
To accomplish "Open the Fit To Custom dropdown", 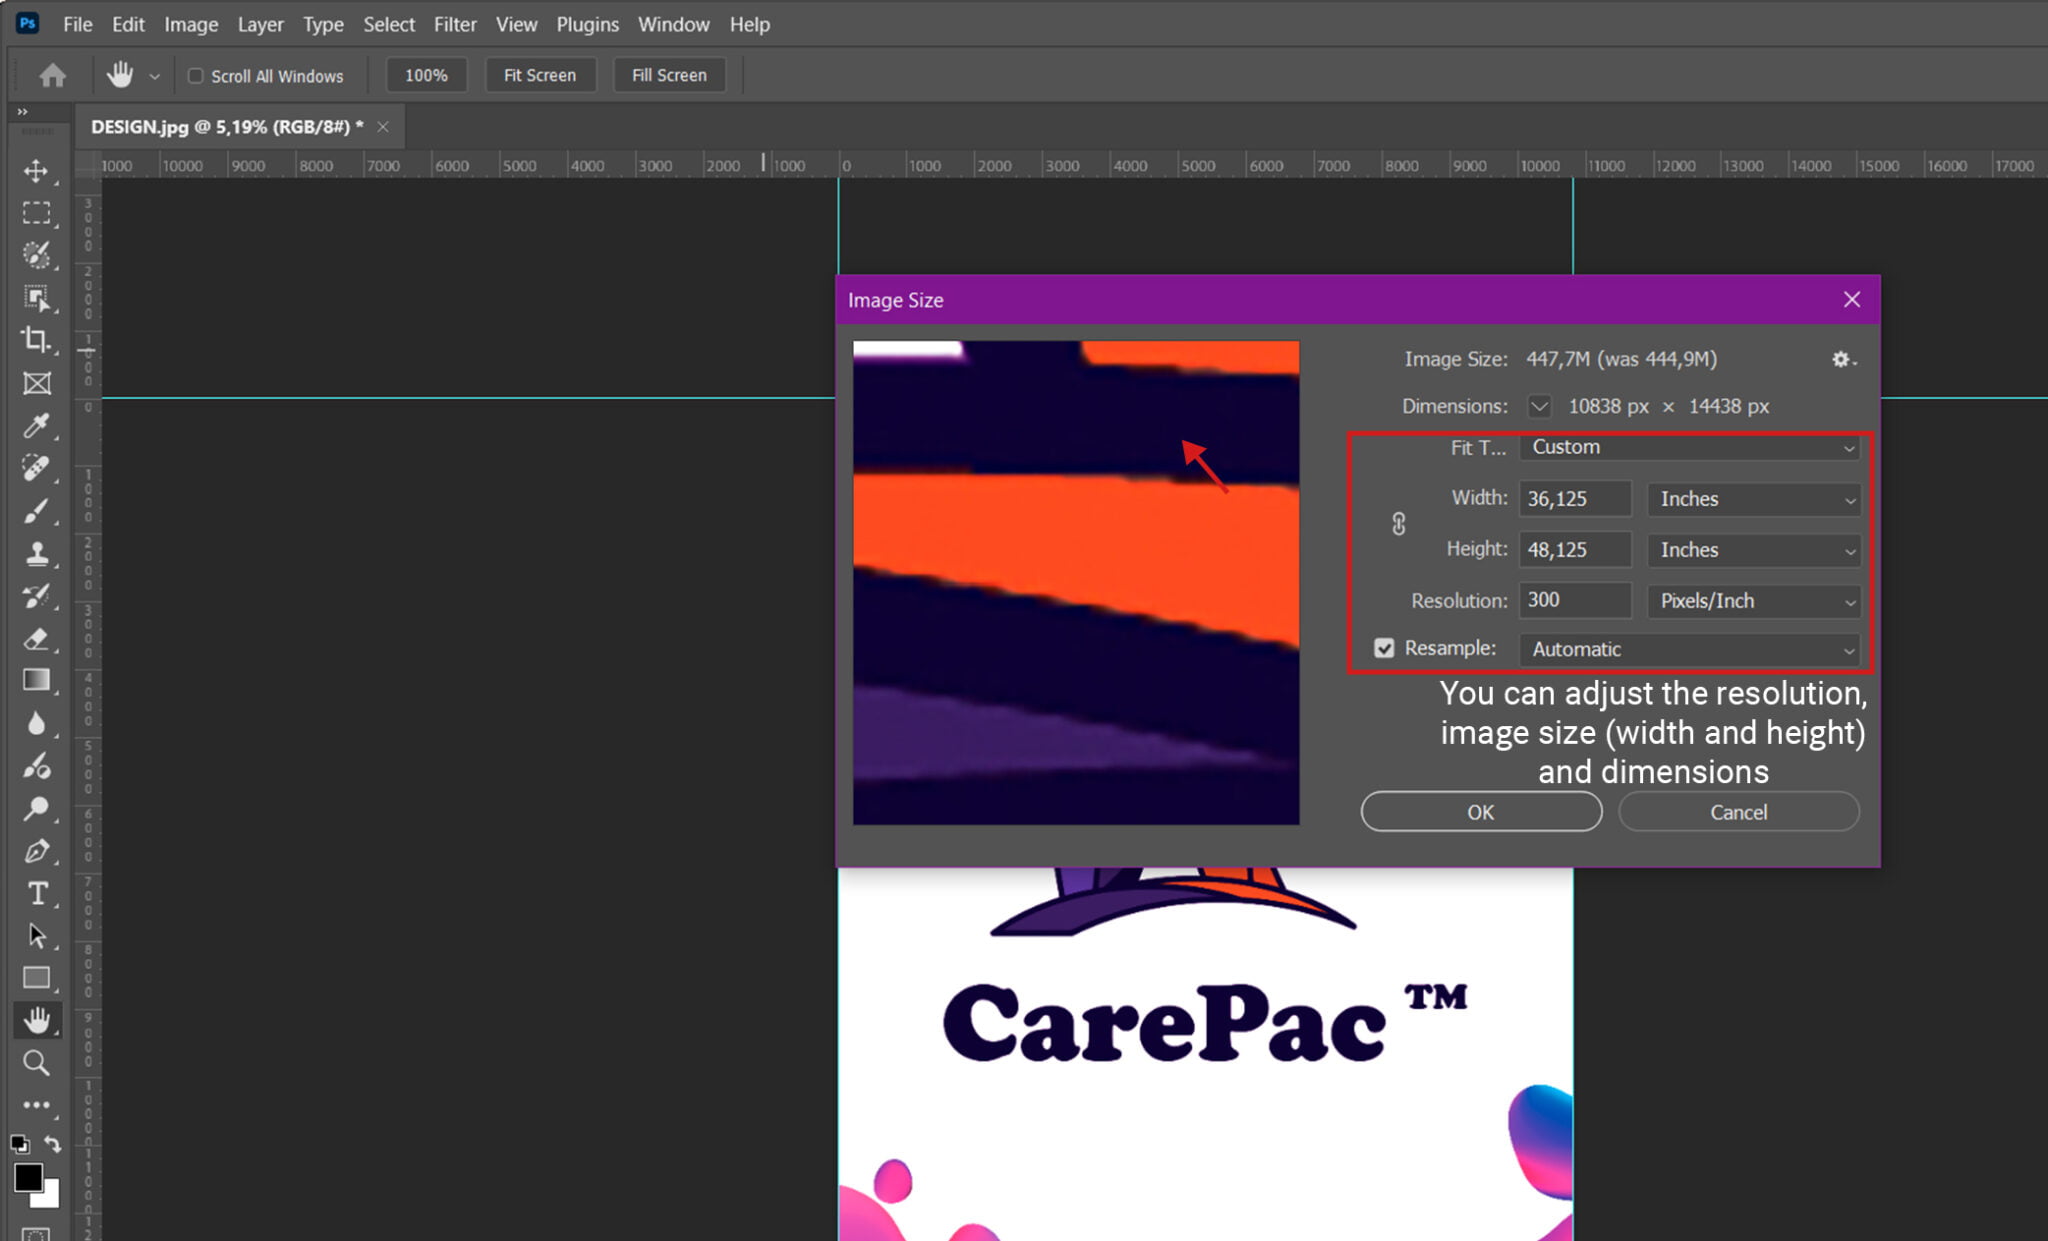I will [1689, 447].
